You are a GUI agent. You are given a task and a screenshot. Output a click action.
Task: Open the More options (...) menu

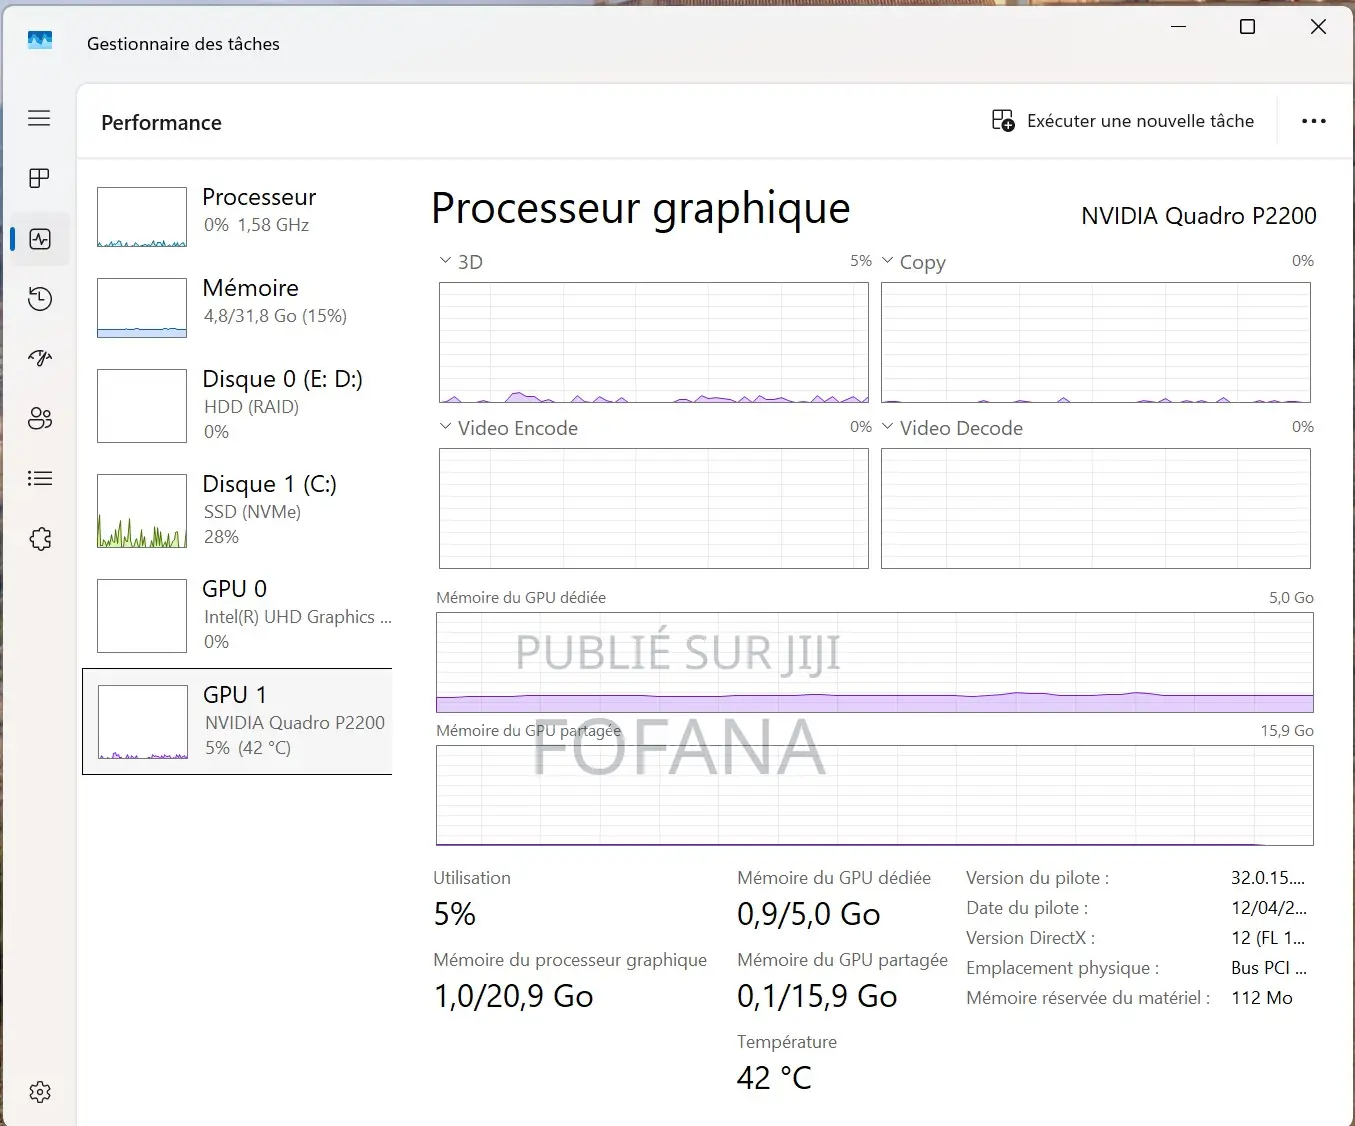1313,120
